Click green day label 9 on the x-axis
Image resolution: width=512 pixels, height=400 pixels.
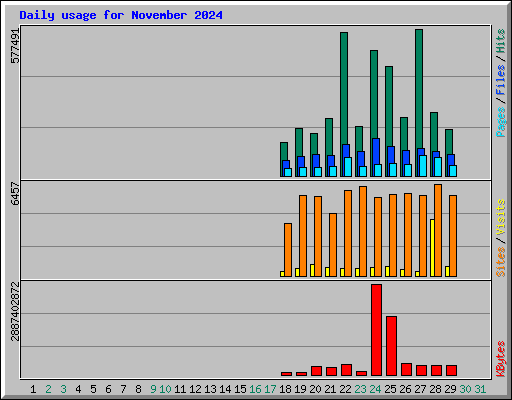[153, 389]
